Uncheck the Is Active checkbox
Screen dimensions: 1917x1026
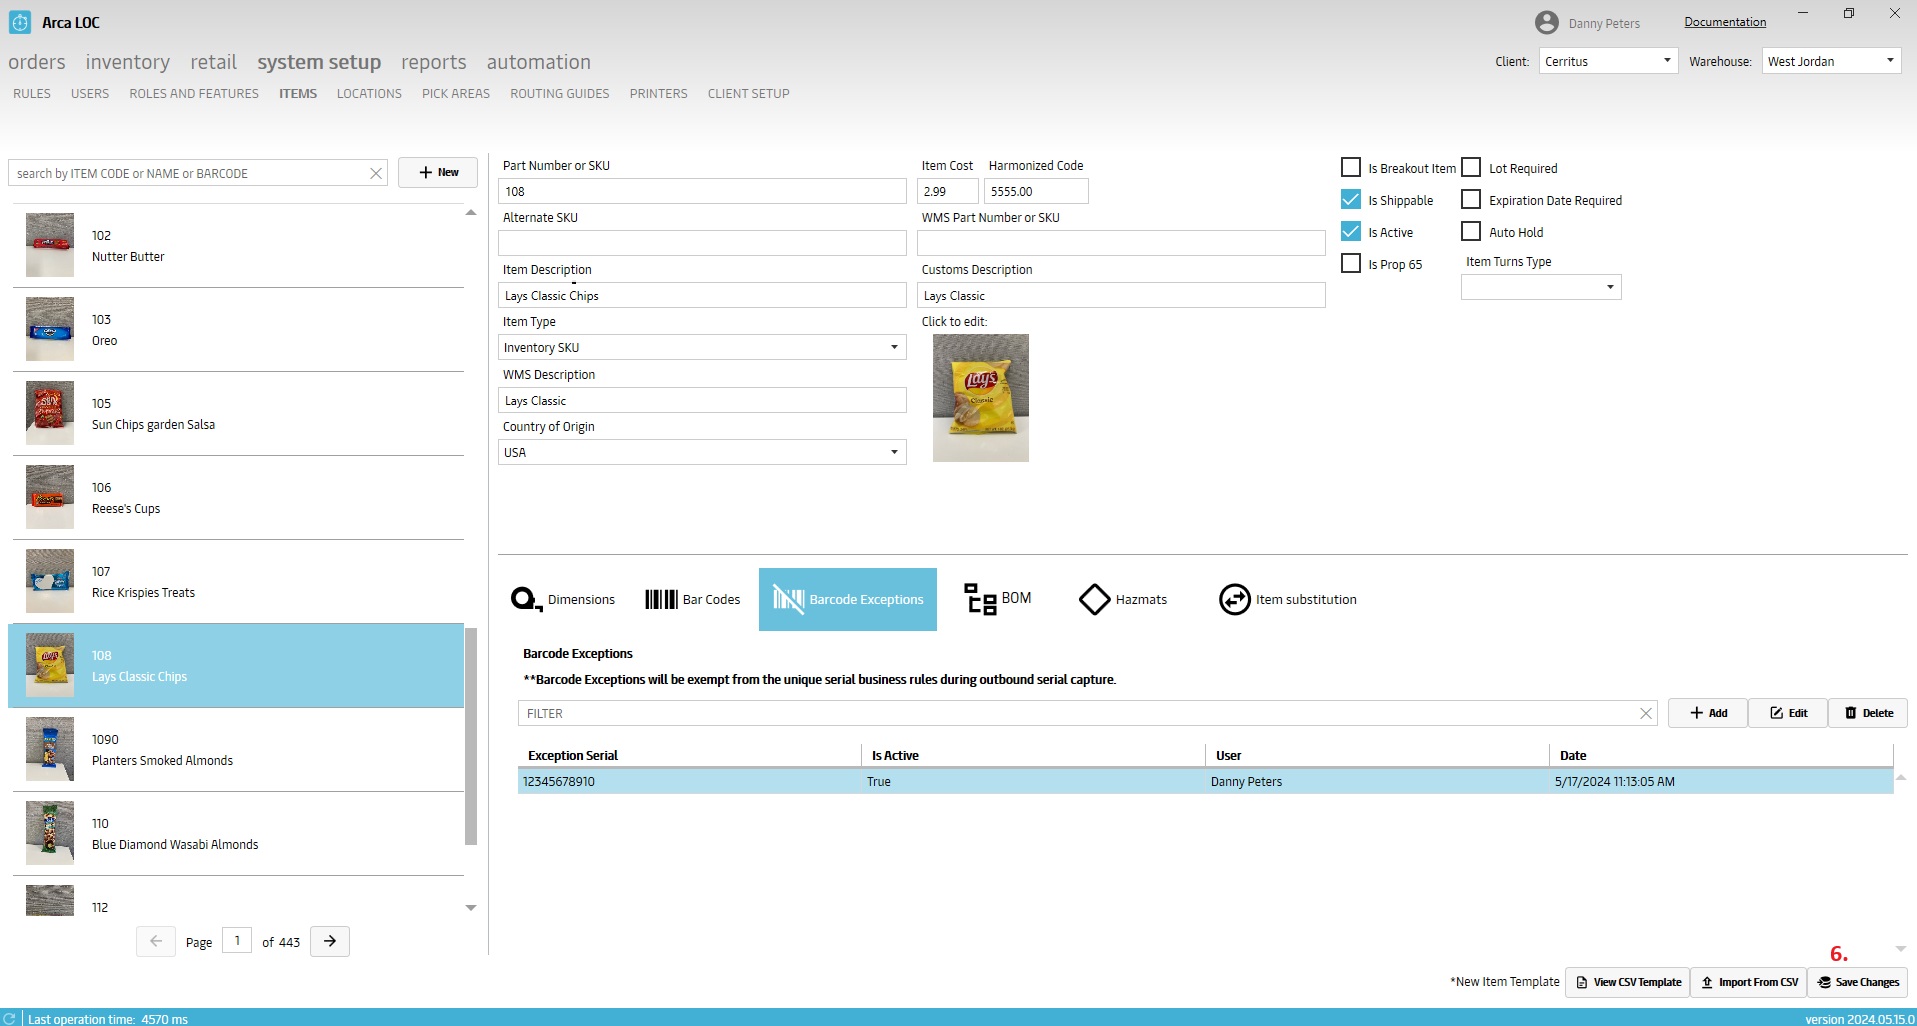pyautogui.click(x=1351, y=231)
